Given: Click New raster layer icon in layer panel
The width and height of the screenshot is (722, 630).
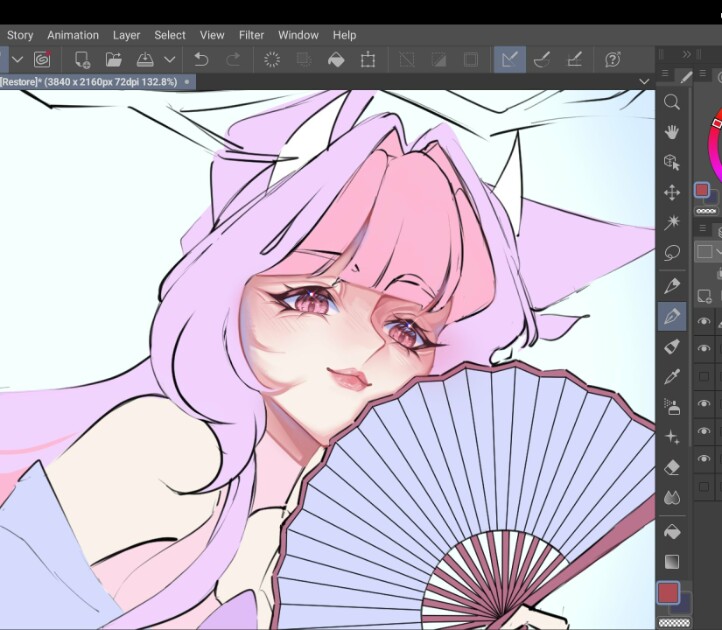Looking at the screenshot, I should tap(704, 295).
